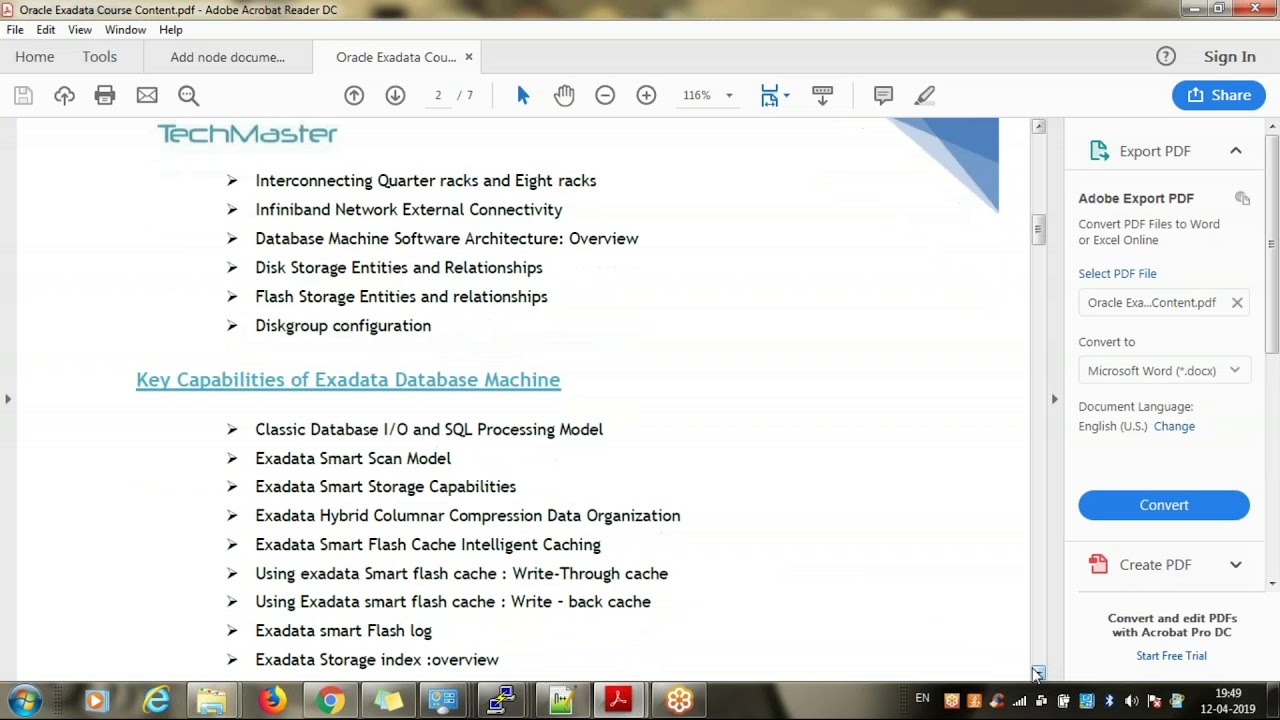Click Select PDF File link
Image resolution: width=1280 pixels, height=720 pixels.
1117,273
